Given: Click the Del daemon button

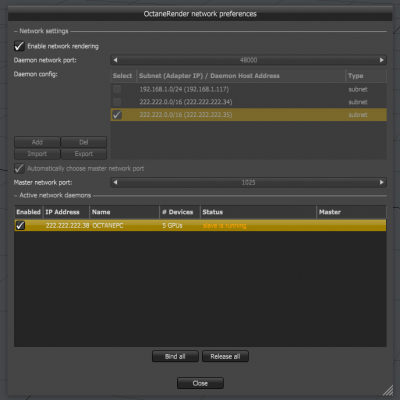Looking at the screenshot, I should [84, 142].
